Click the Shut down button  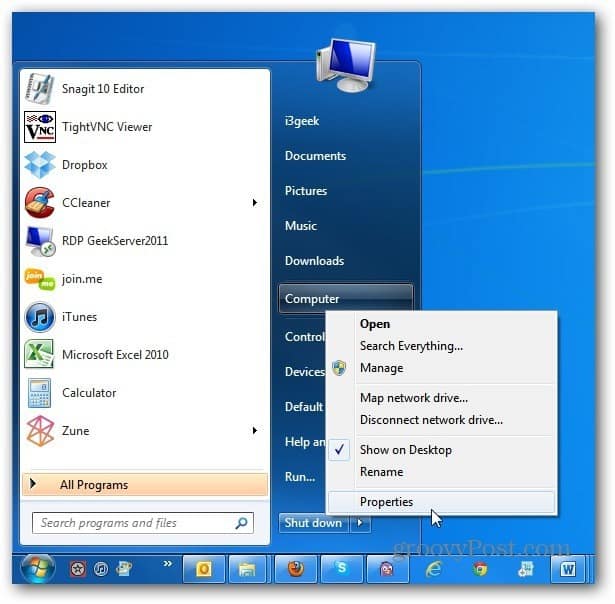[x=313, y=523]
